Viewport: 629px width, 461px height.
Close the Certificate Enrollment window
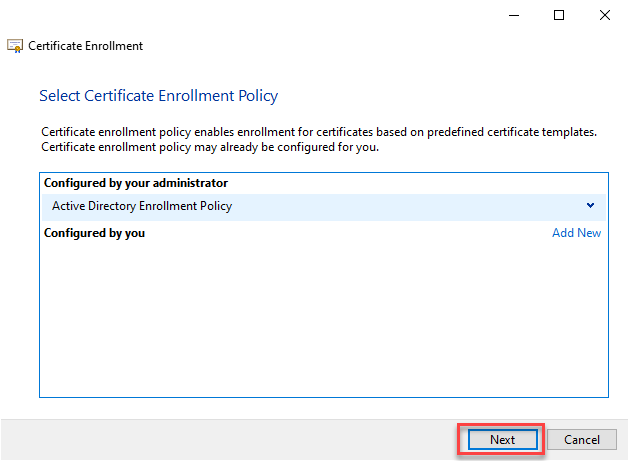point(605,15)
